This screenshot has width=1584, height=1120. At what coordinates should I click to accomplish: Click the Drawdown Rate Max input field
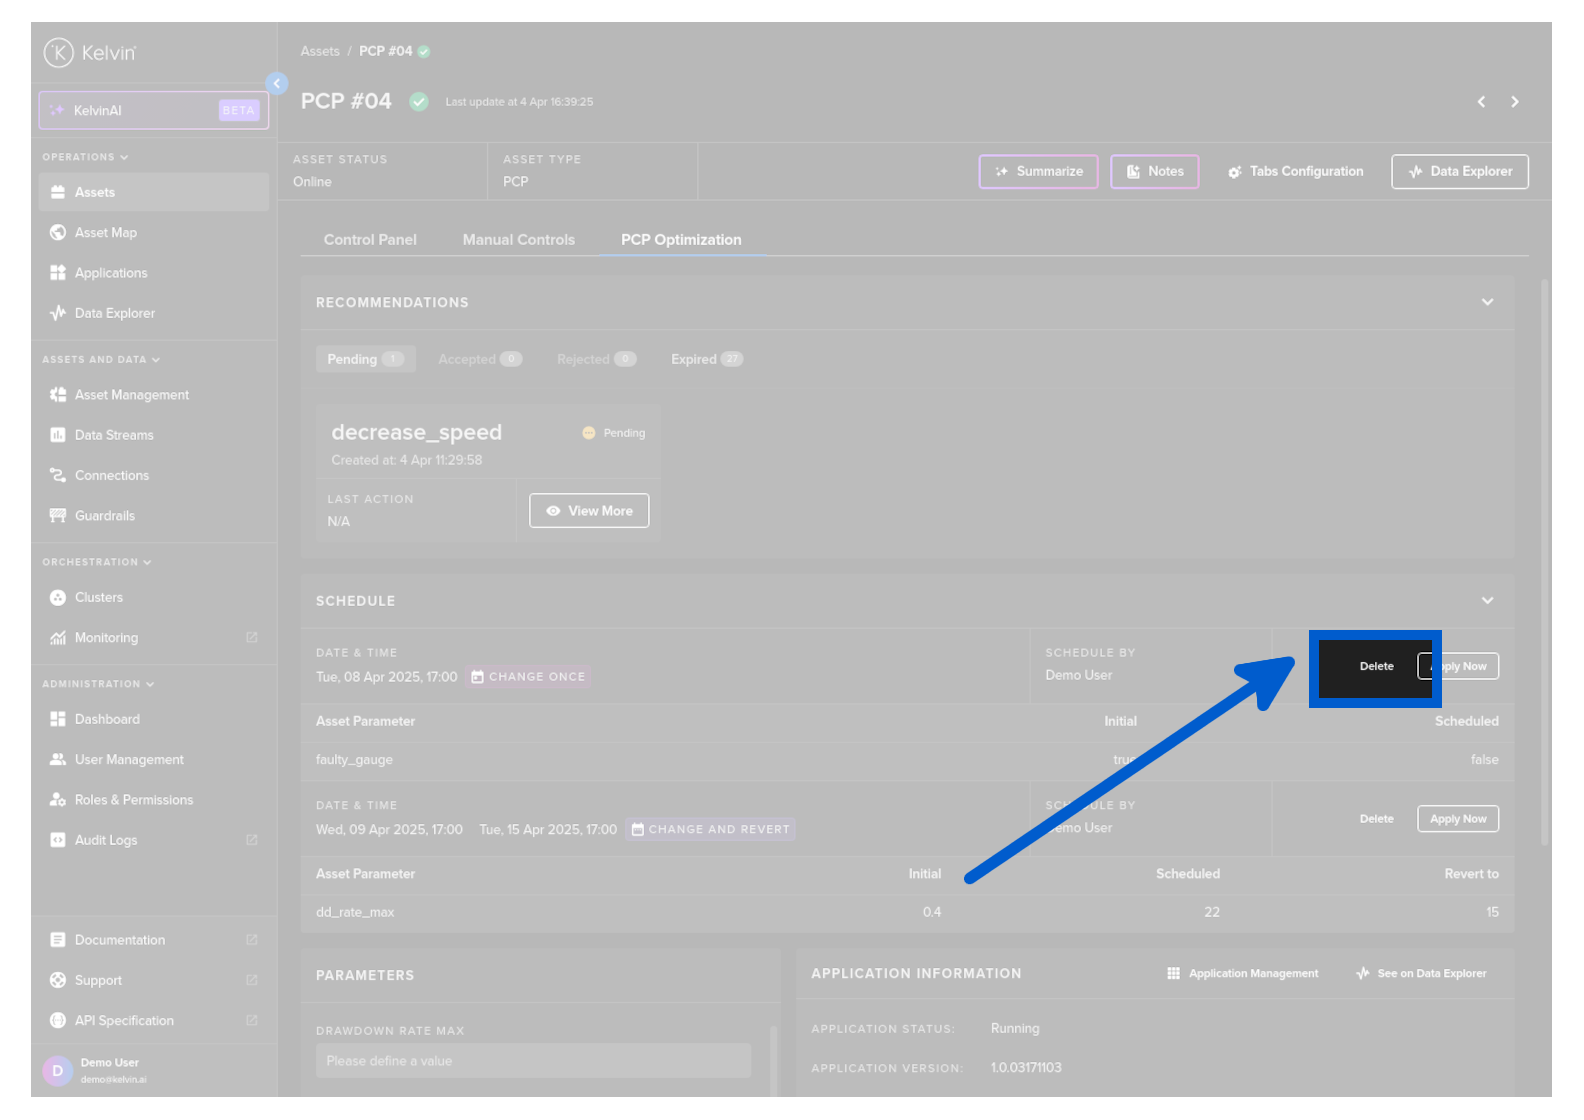point(533,1061)
